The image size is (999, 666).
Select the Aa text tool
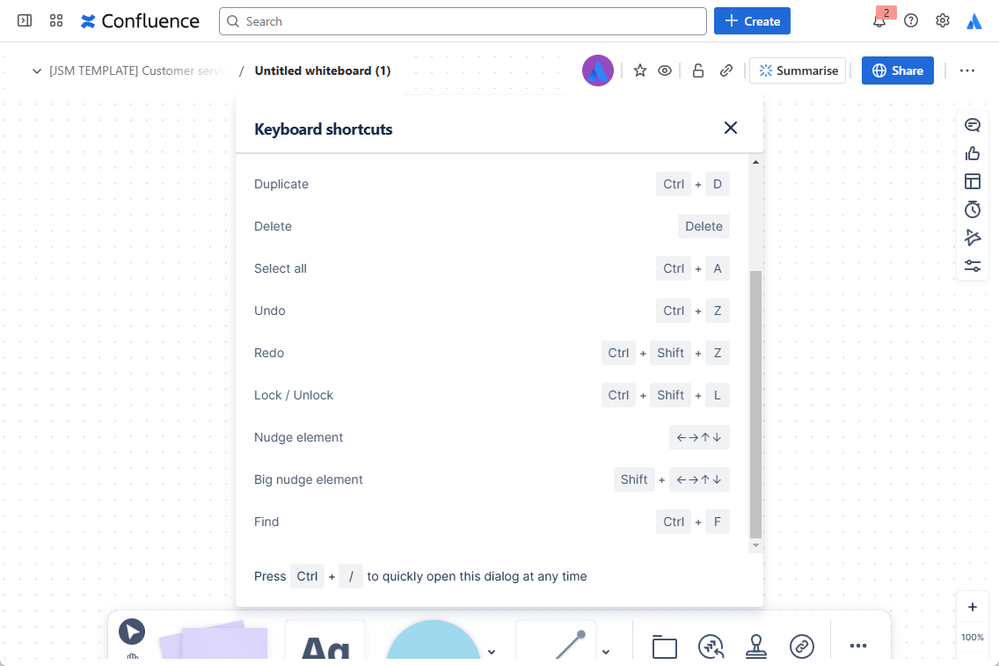(x=326, y=642)
